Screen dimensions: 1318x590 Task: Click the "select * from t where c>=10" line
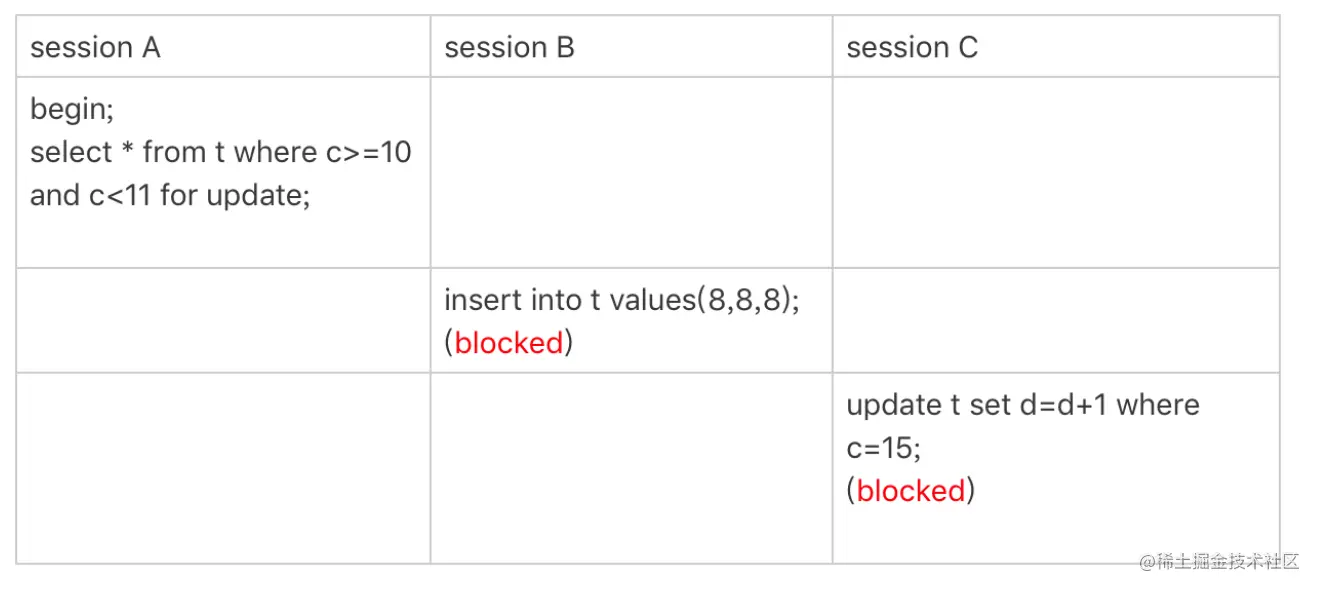221,152
